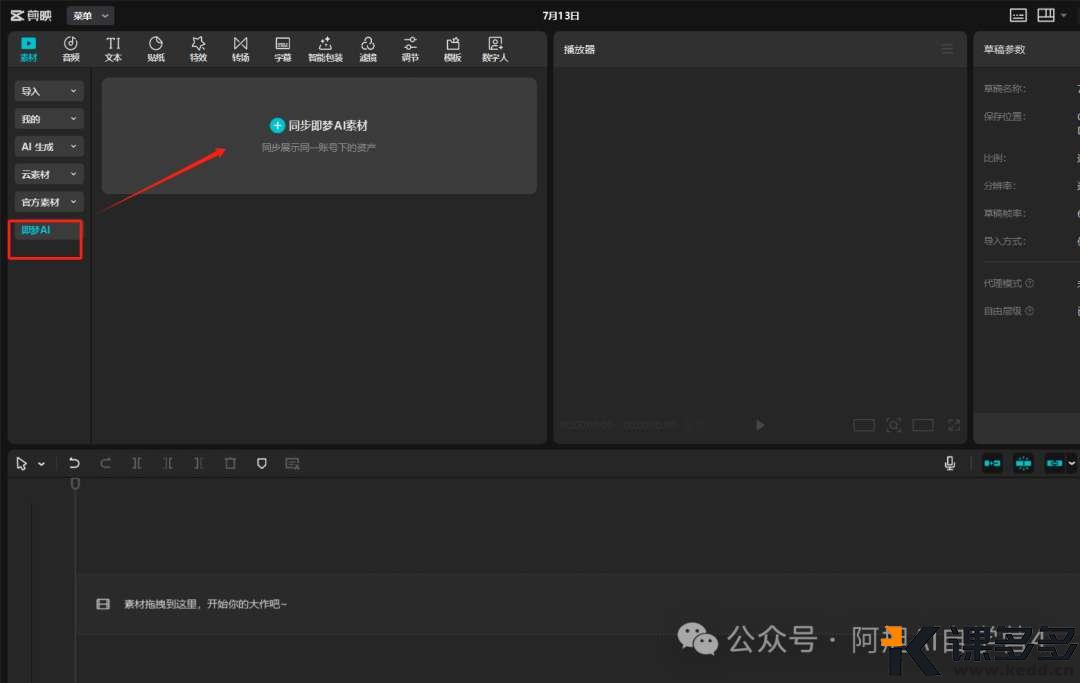
Task: Open the 音频 (Audio) panel
Action: pyautogui.click(x=71, y=49)
